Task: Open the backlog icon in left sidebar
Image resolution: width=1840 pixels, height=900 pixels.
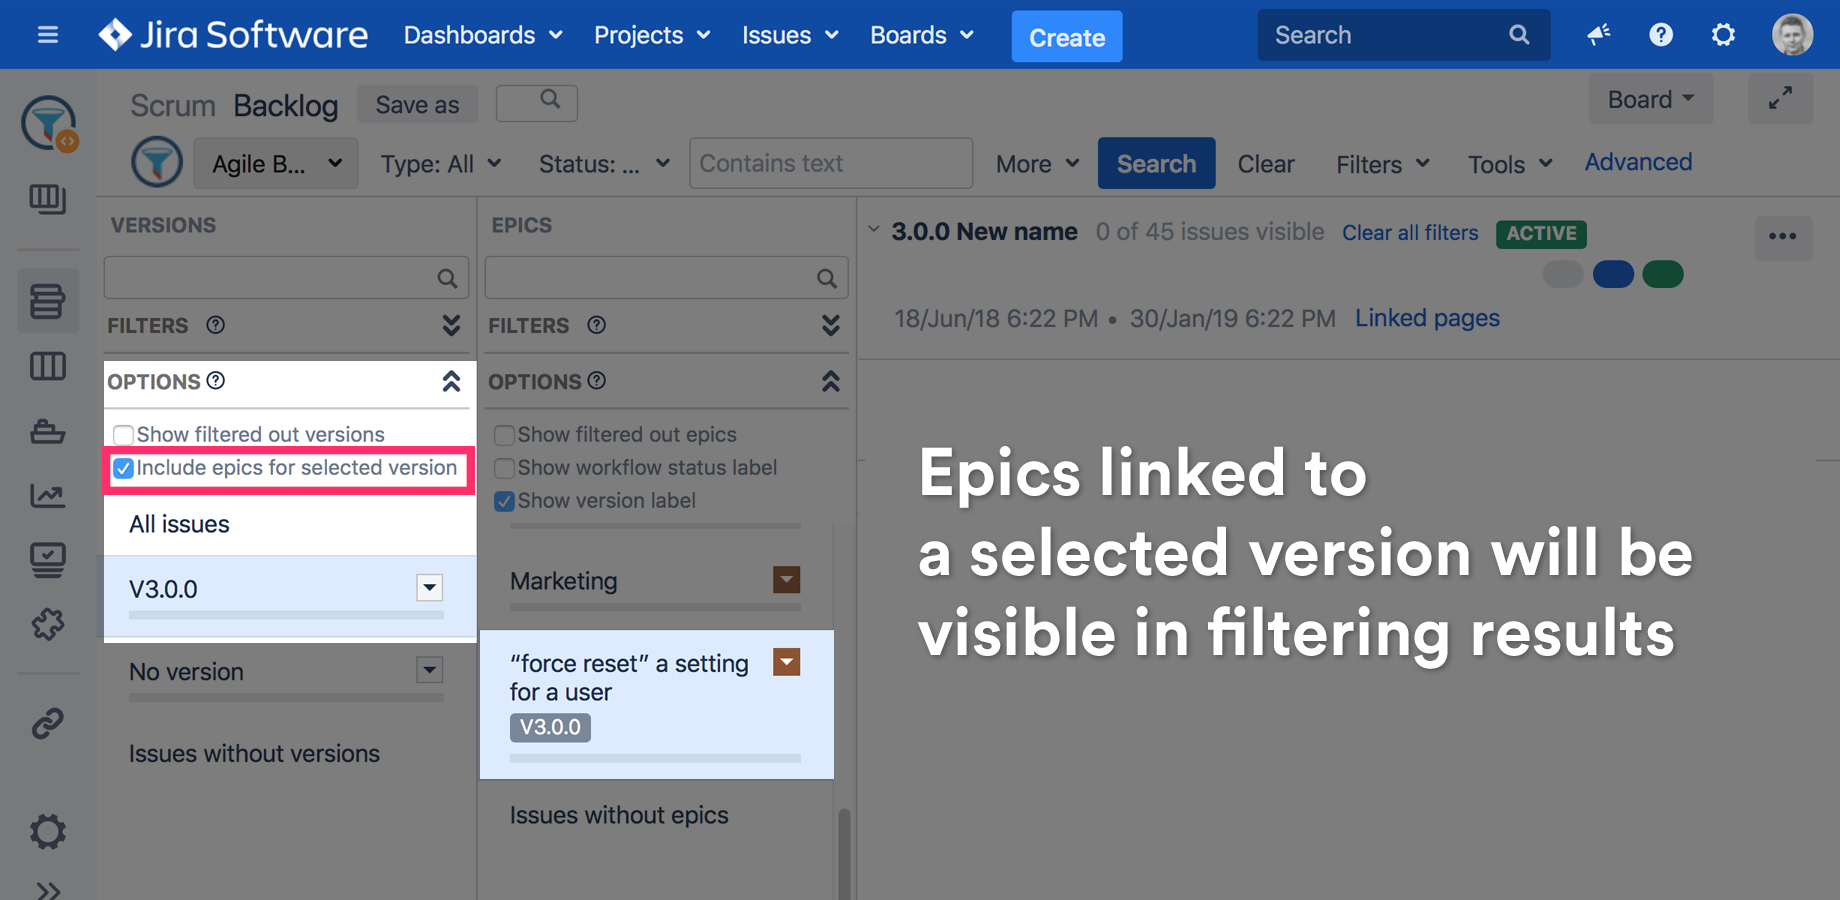Action: [x=47, y=301]
